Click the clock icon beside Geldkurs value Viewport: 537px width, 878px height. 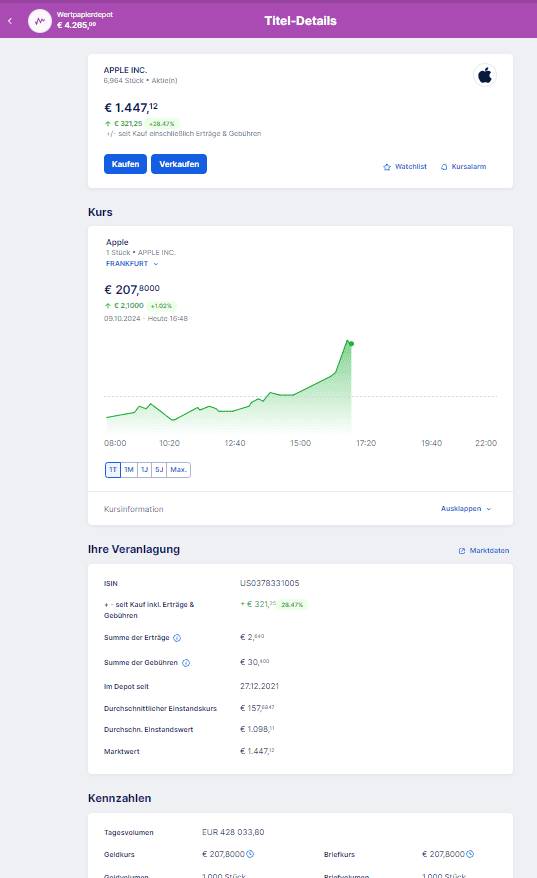click(x=250, y=854)
